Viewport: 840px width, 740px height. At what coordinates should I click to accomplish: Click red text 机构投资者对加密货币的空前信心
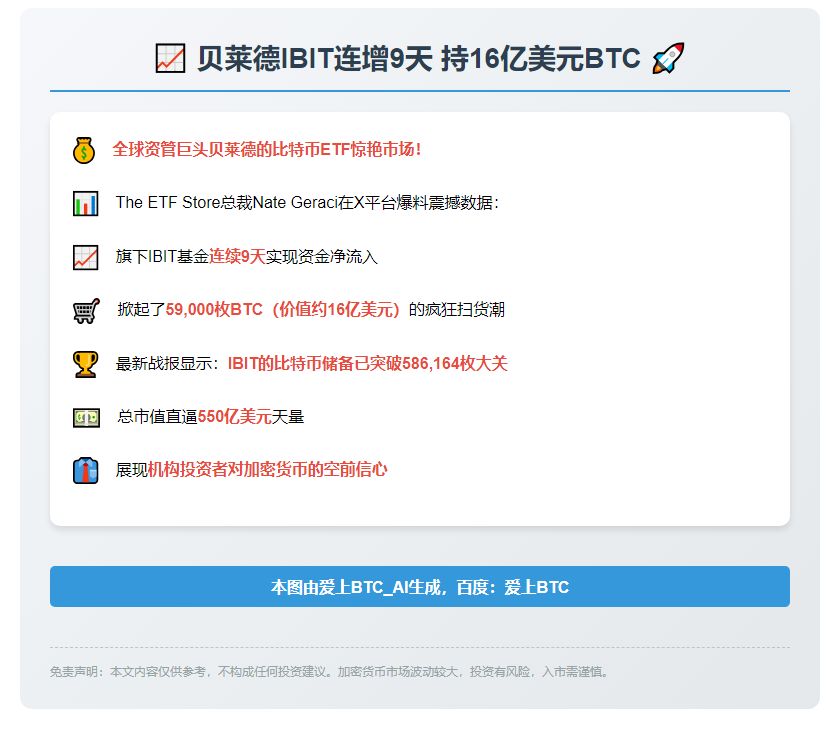click(267, 470)
